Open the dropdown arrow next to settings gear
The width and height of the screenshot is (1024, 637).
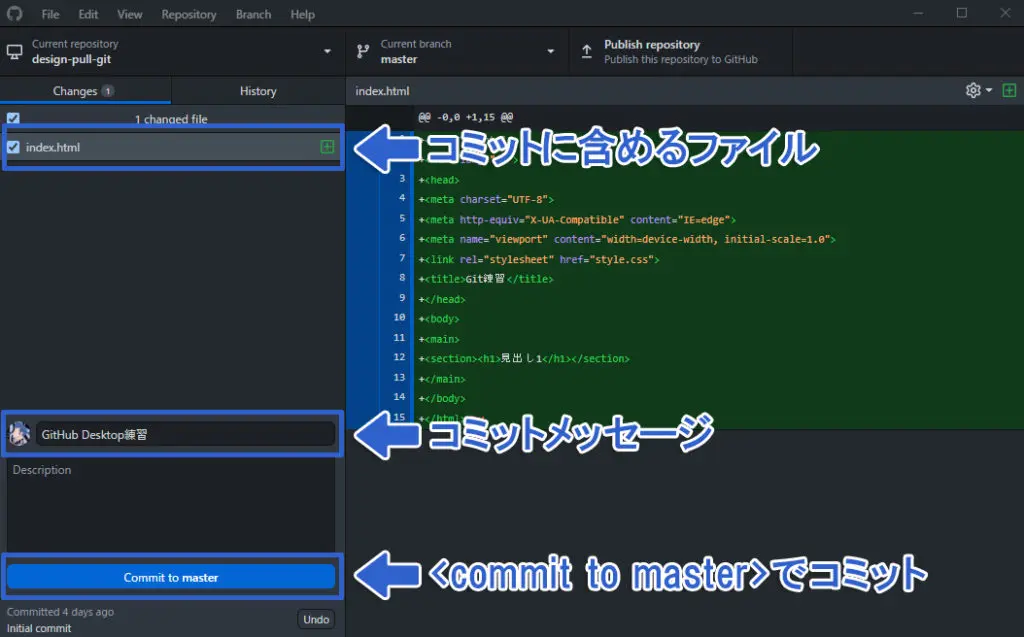pos(989,91)
